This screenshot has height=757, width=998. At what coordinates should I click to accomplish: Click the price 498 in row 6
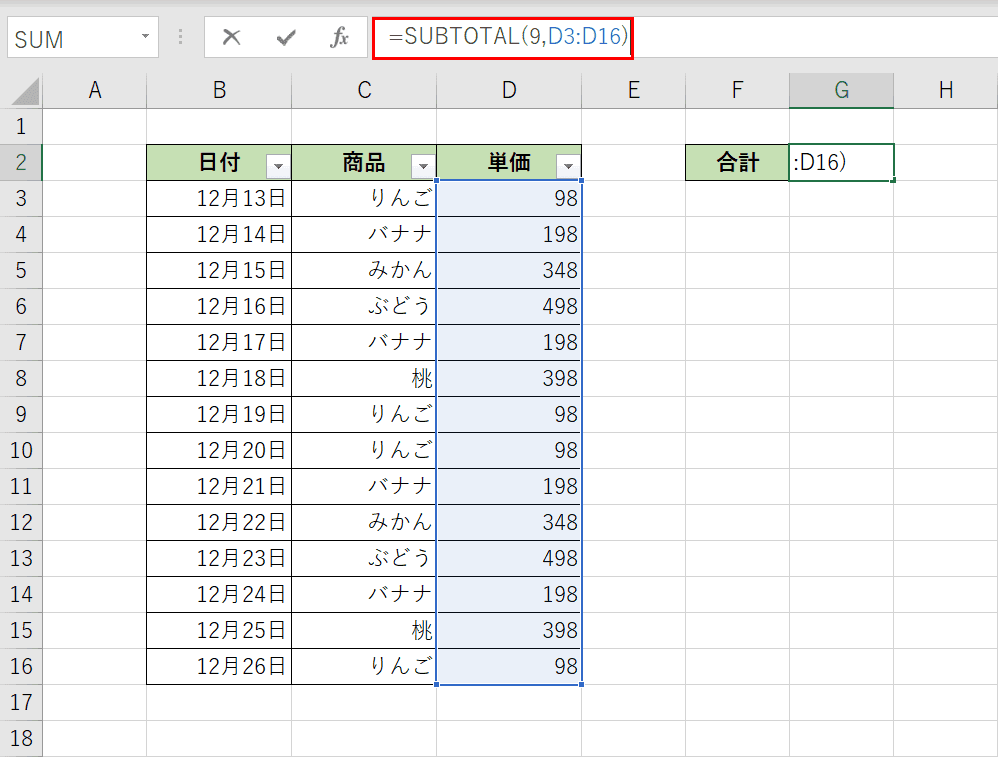pos(509,306)
